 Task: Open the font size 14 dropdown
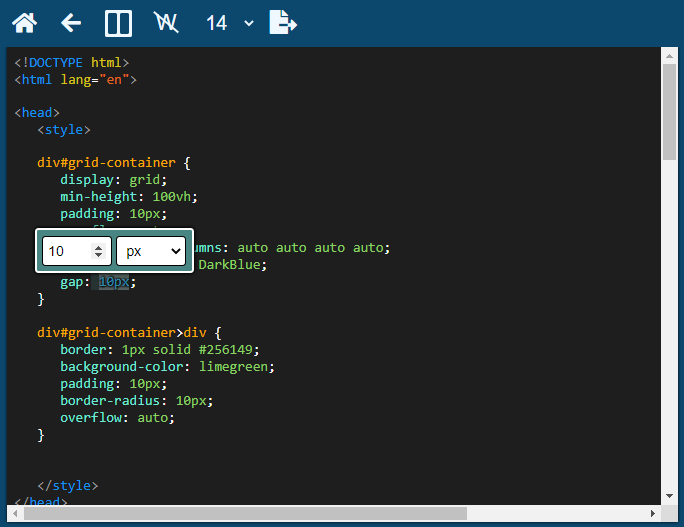click(229, 23)
